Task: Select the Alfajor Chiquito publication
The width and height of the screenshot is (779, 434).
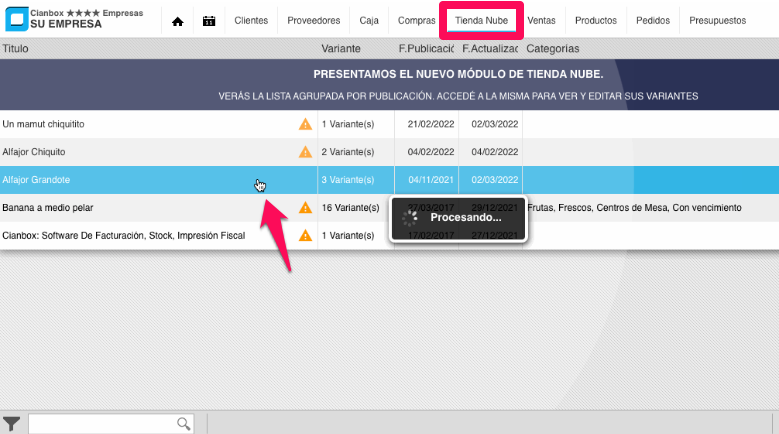Action: tap(390, 152)
